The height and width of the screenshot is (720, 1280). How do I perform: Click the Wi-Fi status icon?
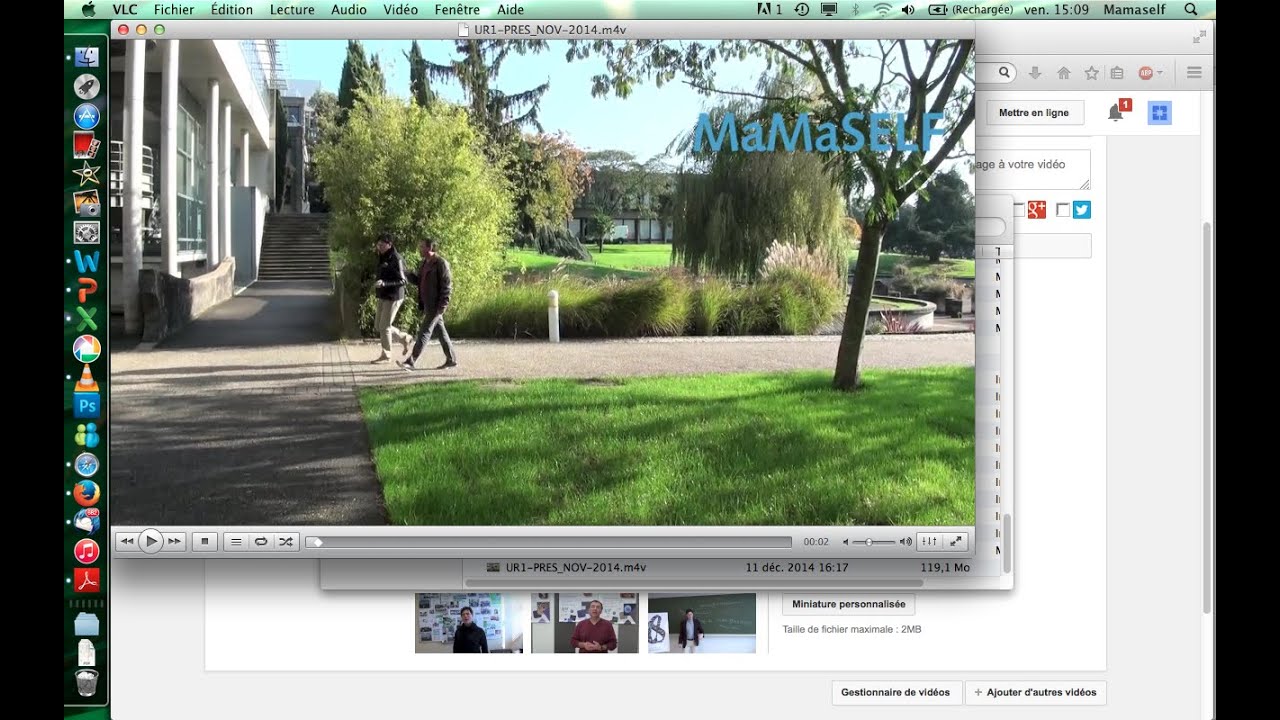point(882,9)
